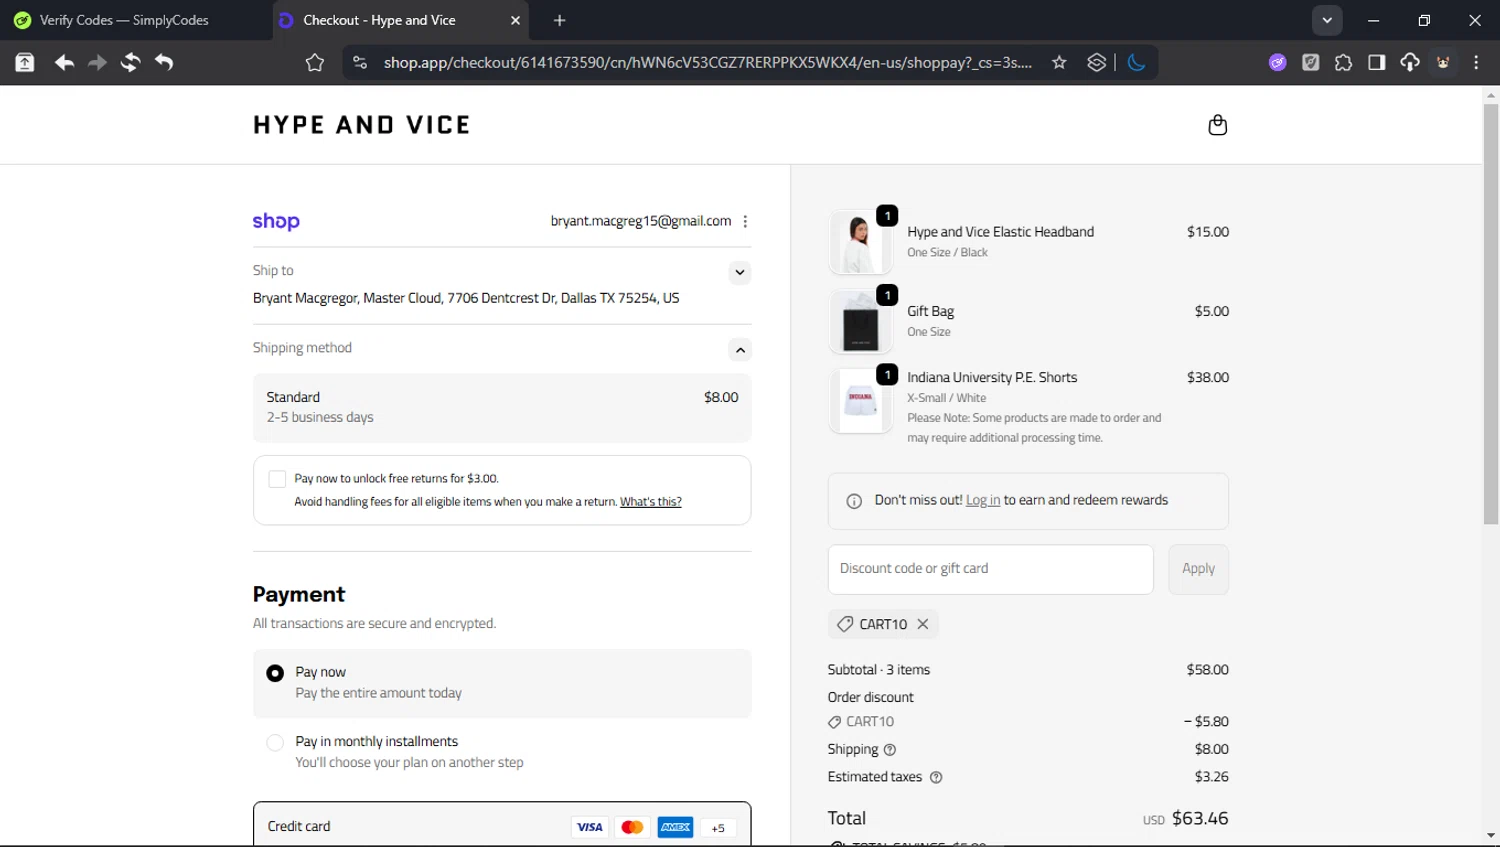Click the purple round extension icon

pos(1277,63)
